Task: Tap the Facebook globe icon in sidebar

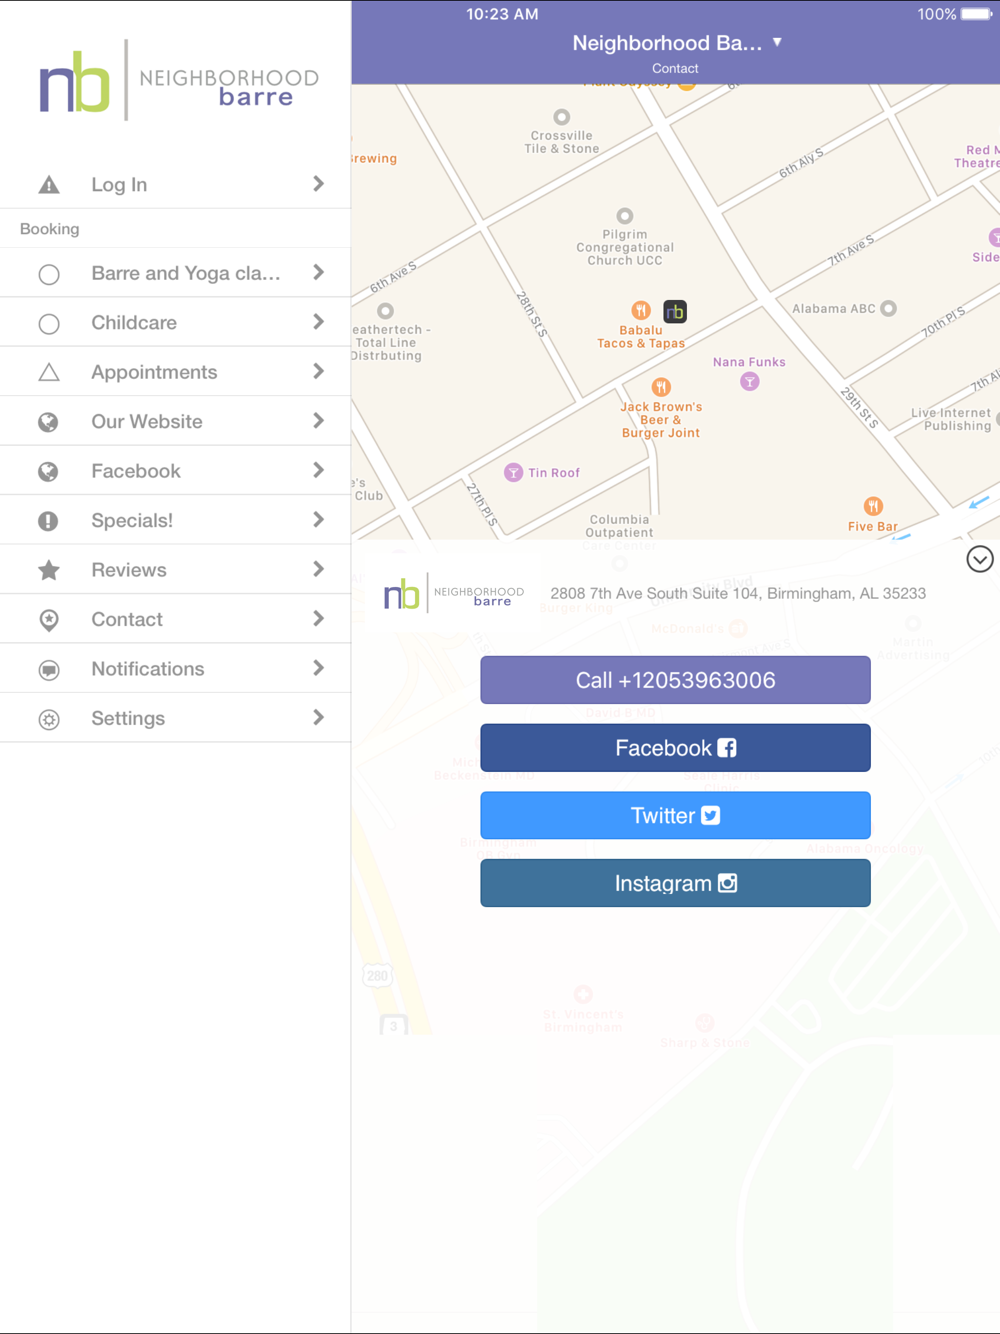Action: coord(49,472)
